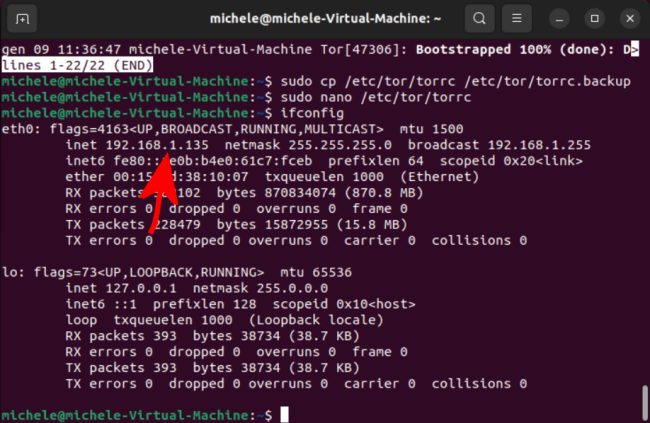
Task: Open the terminal search tool
Action: 479,19
